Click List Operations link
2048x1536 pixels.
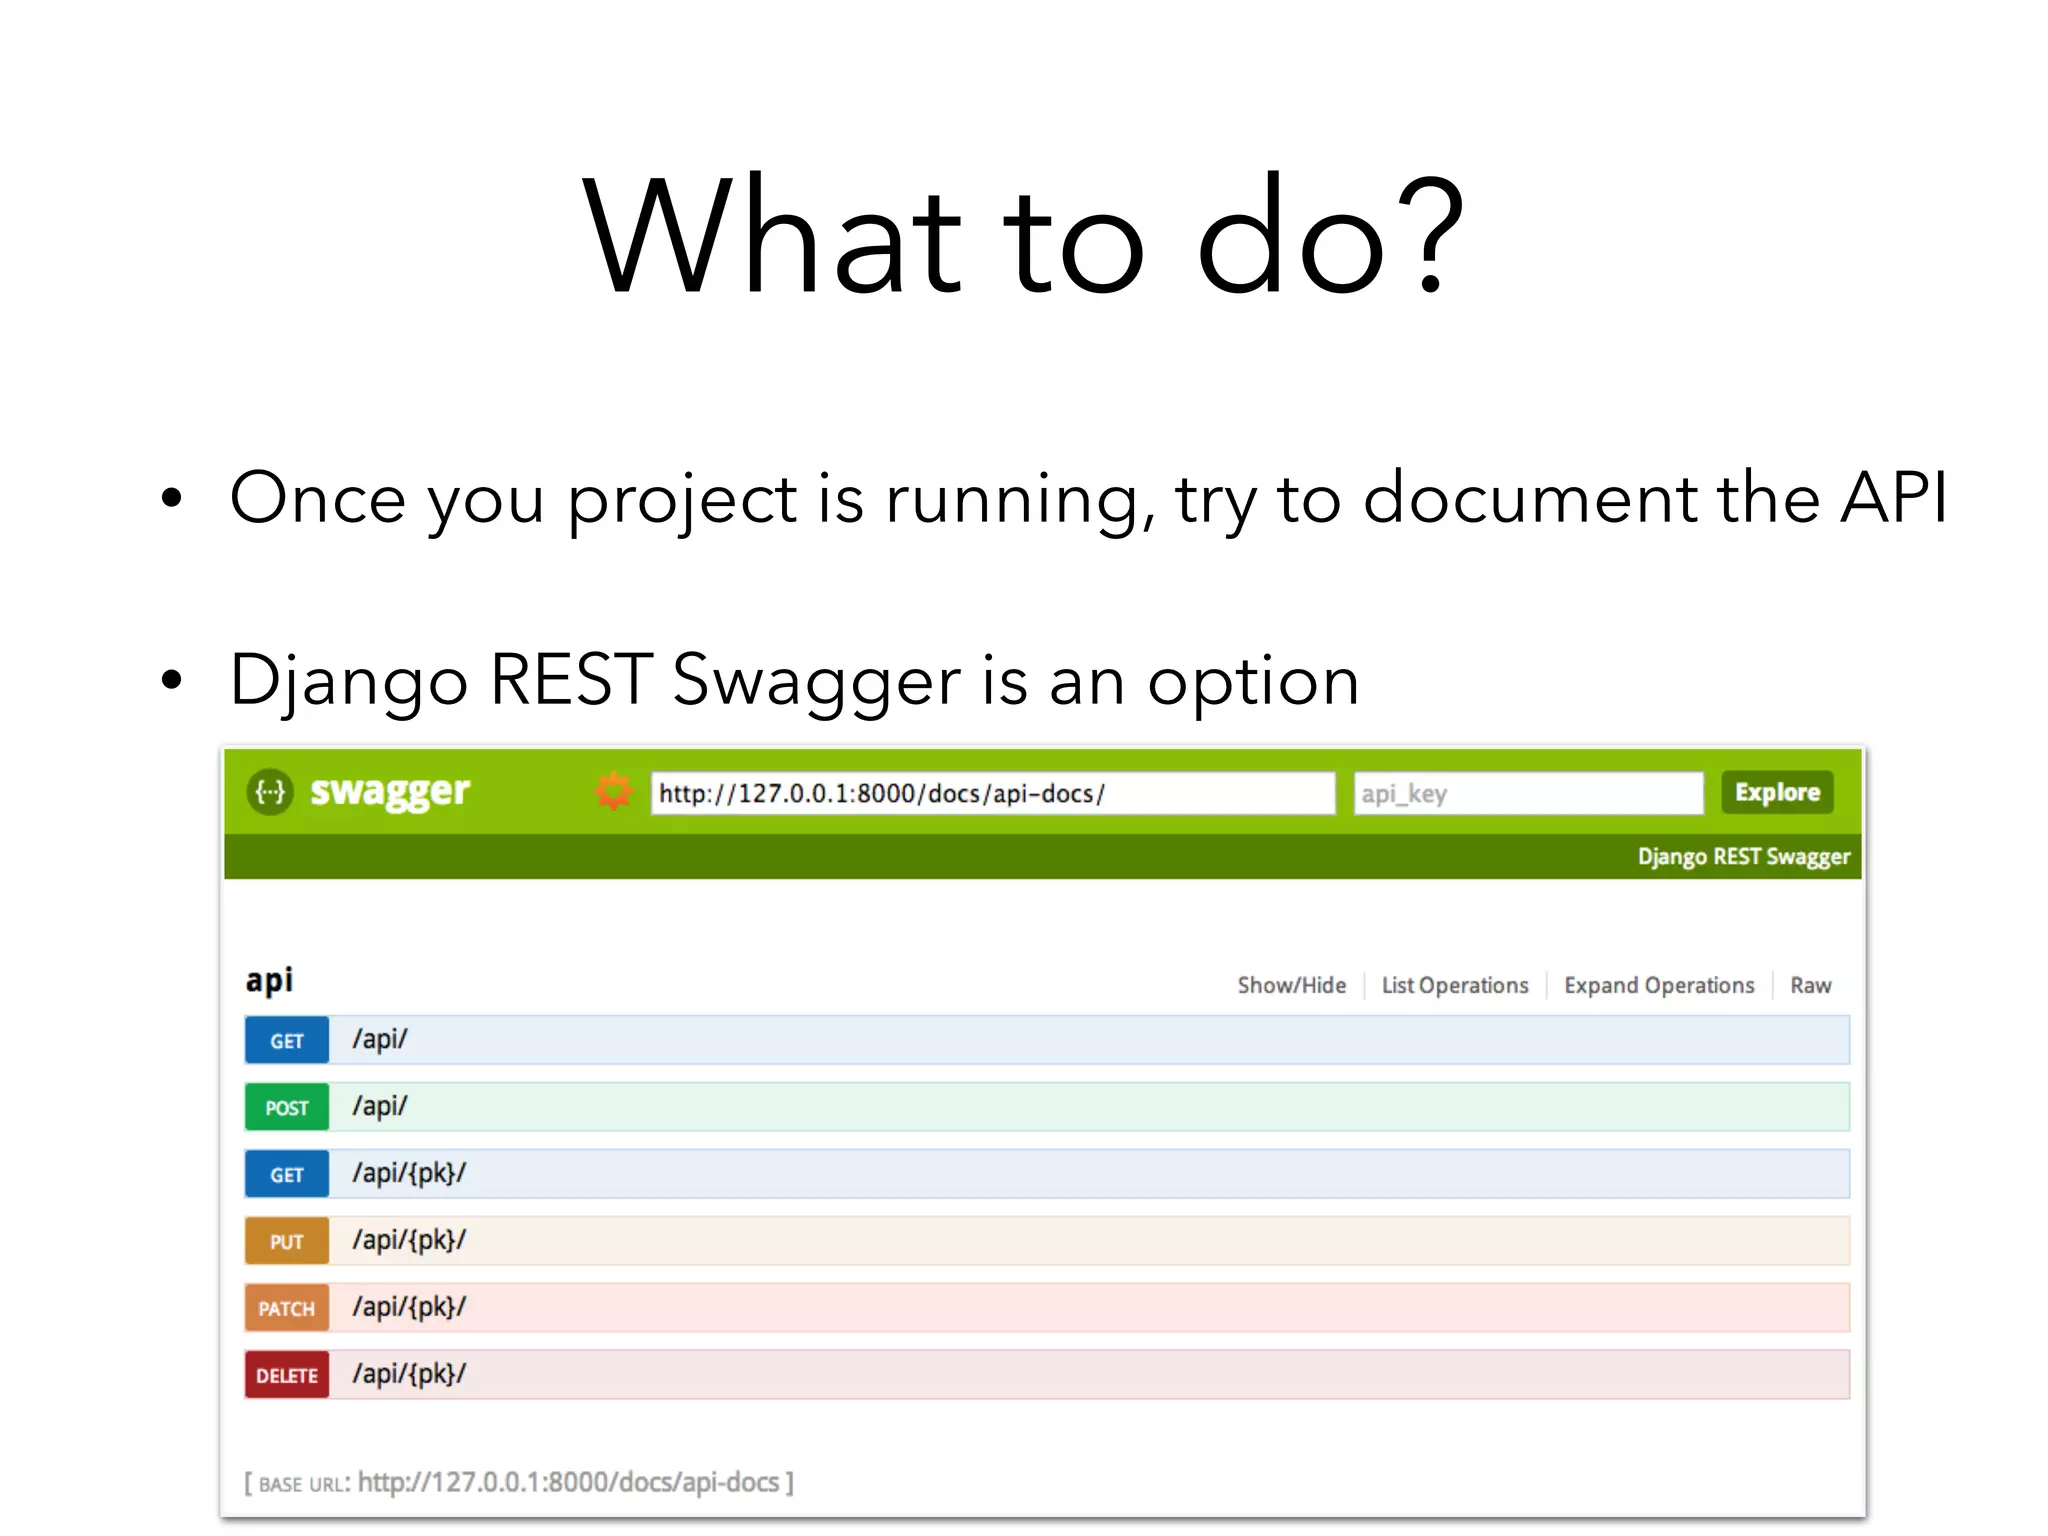pos(1455,985)
